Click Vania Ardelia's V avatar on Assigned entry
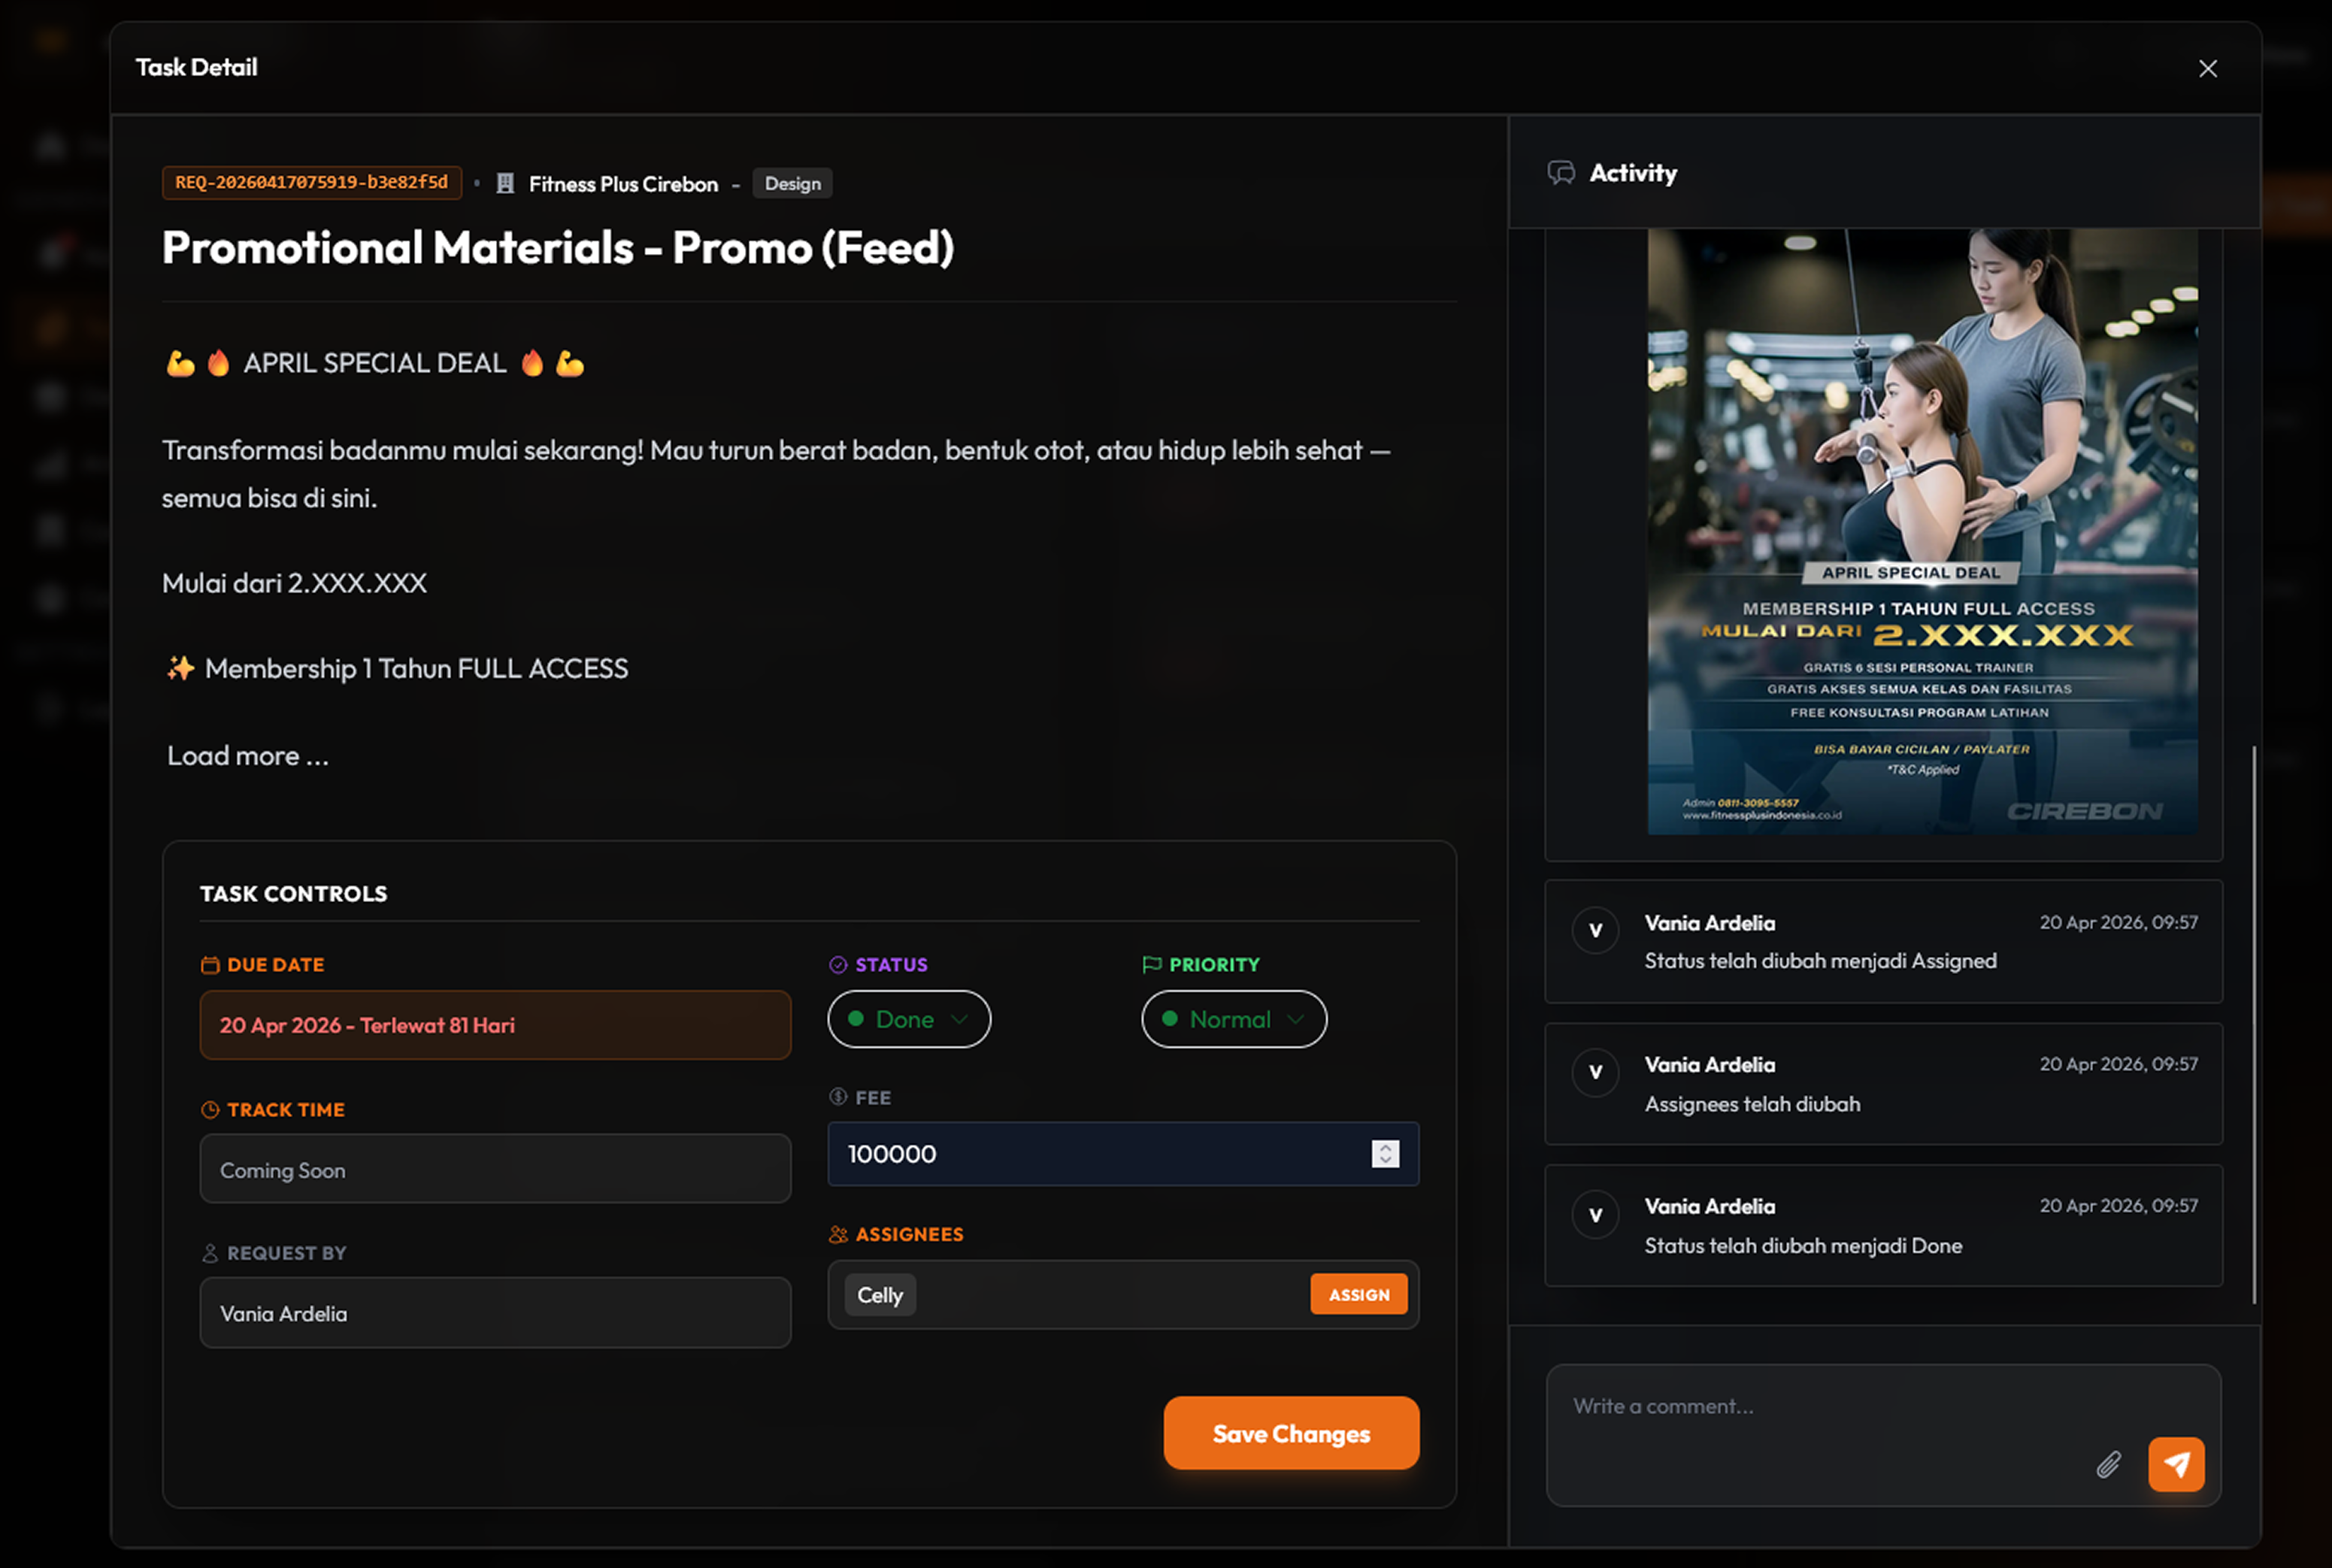Viewport: 2332px width, 1568px height. click(x=1596, y=931)
